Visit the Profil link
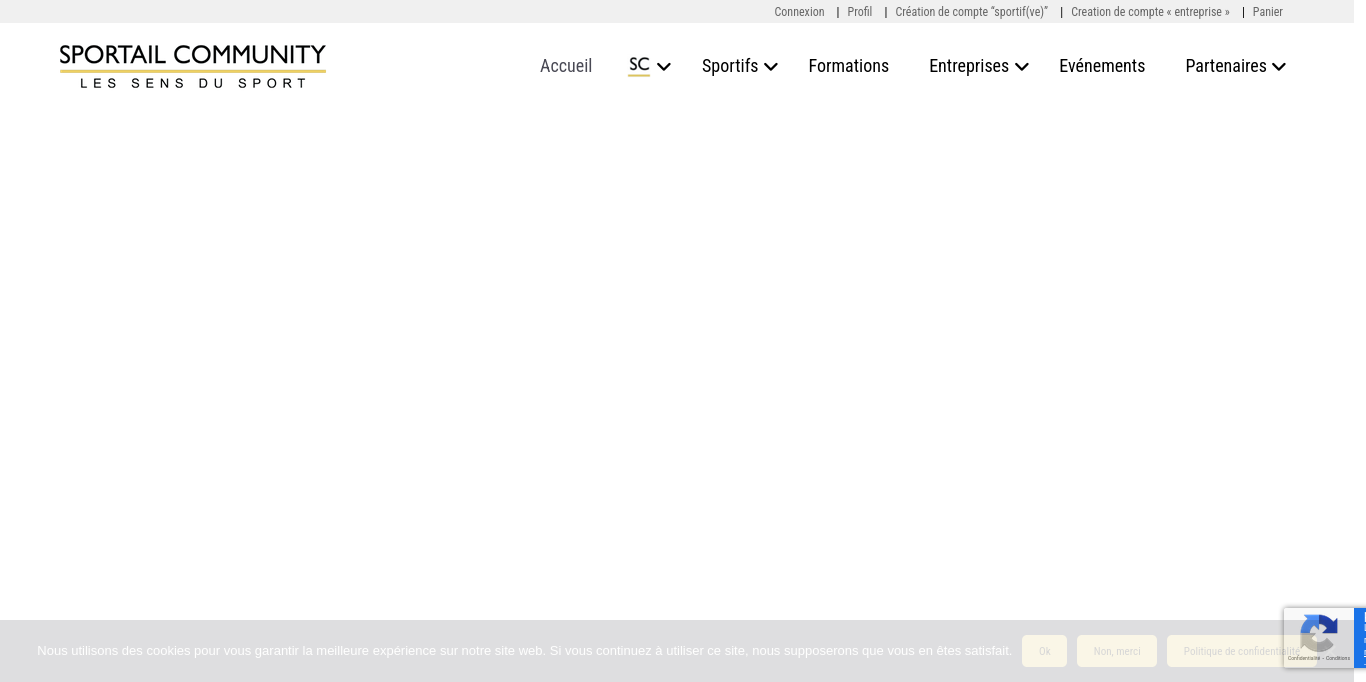The width and height of the screenshot is (1366, 682). 859,12
